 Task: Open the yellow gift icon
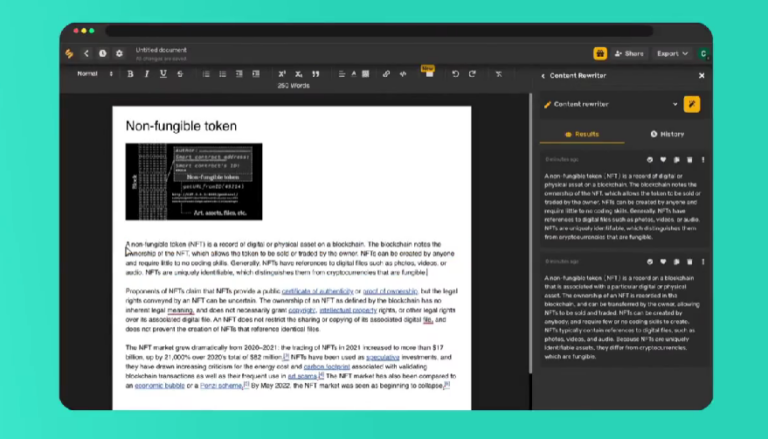pyautogui.click(x=600, y=53)
